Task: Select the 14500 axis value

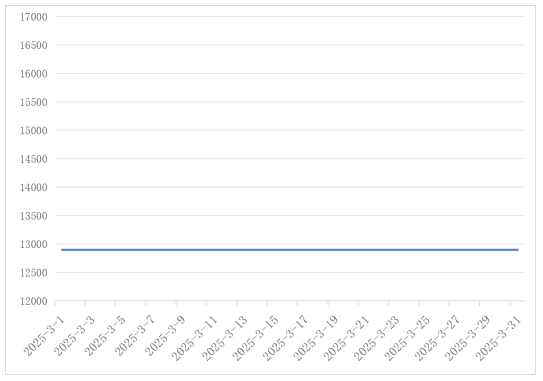Action: 34,159
